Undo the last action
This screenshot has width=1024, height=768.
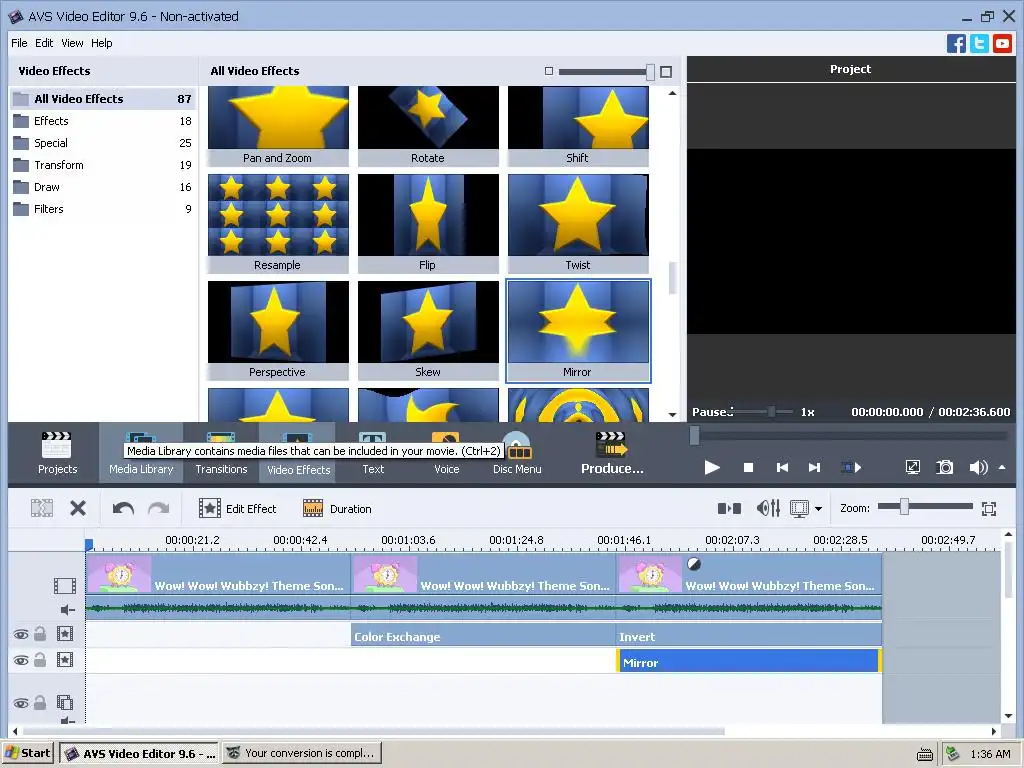tap(123, 508)
